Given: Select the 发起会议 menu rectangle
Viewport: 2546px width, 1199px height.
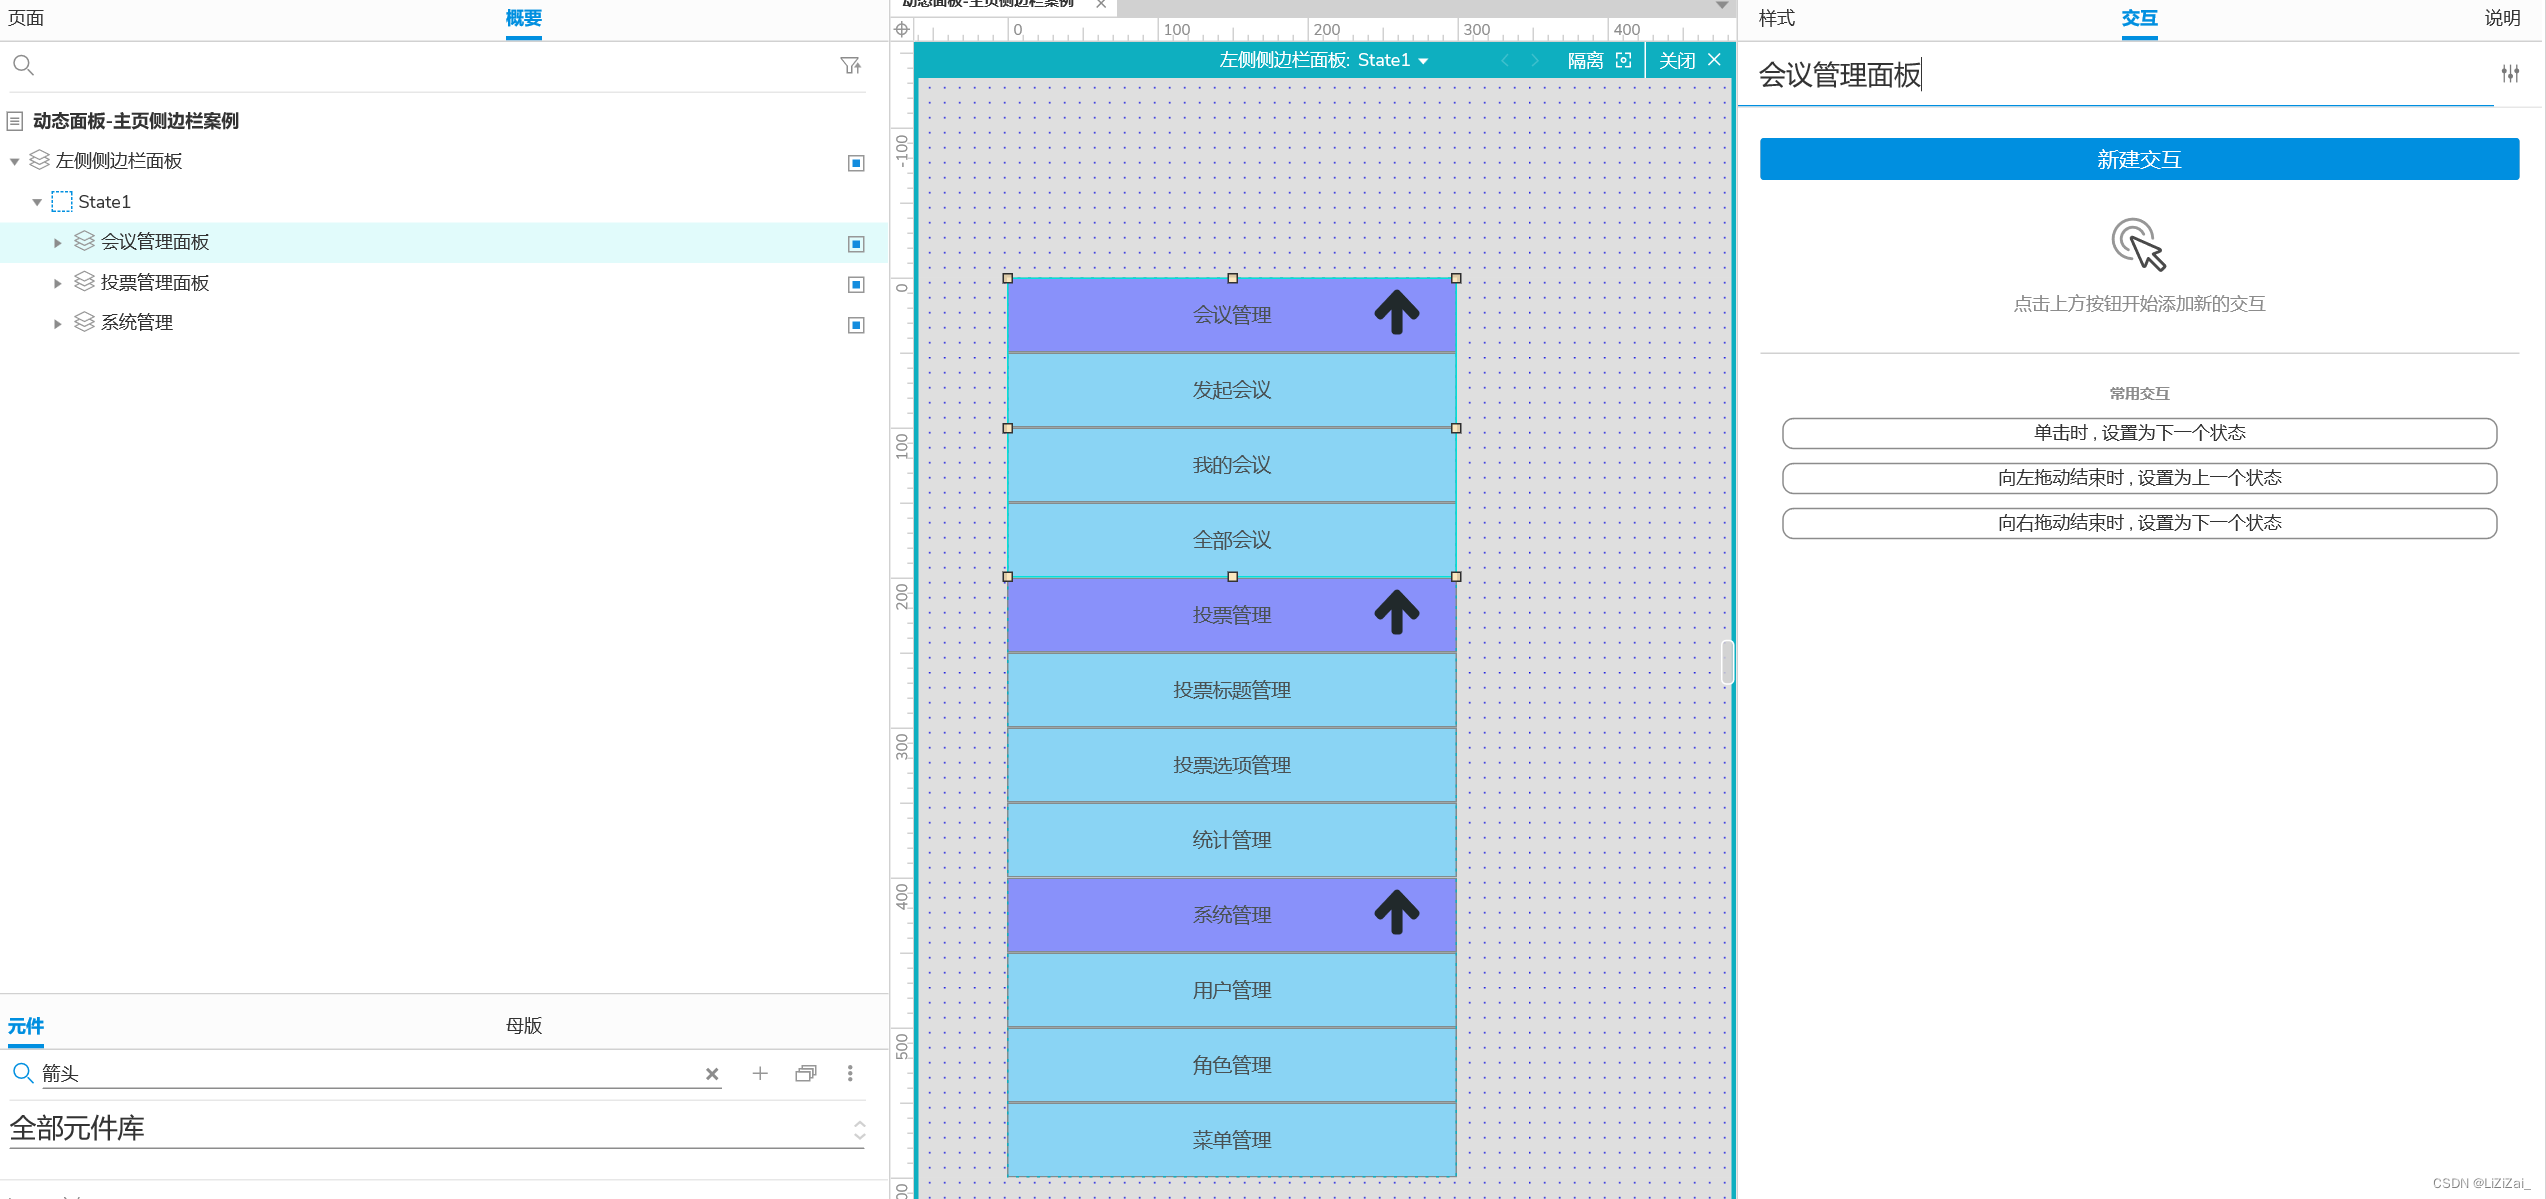Looking at the screenshot, I should click(x=1231, y=390).
